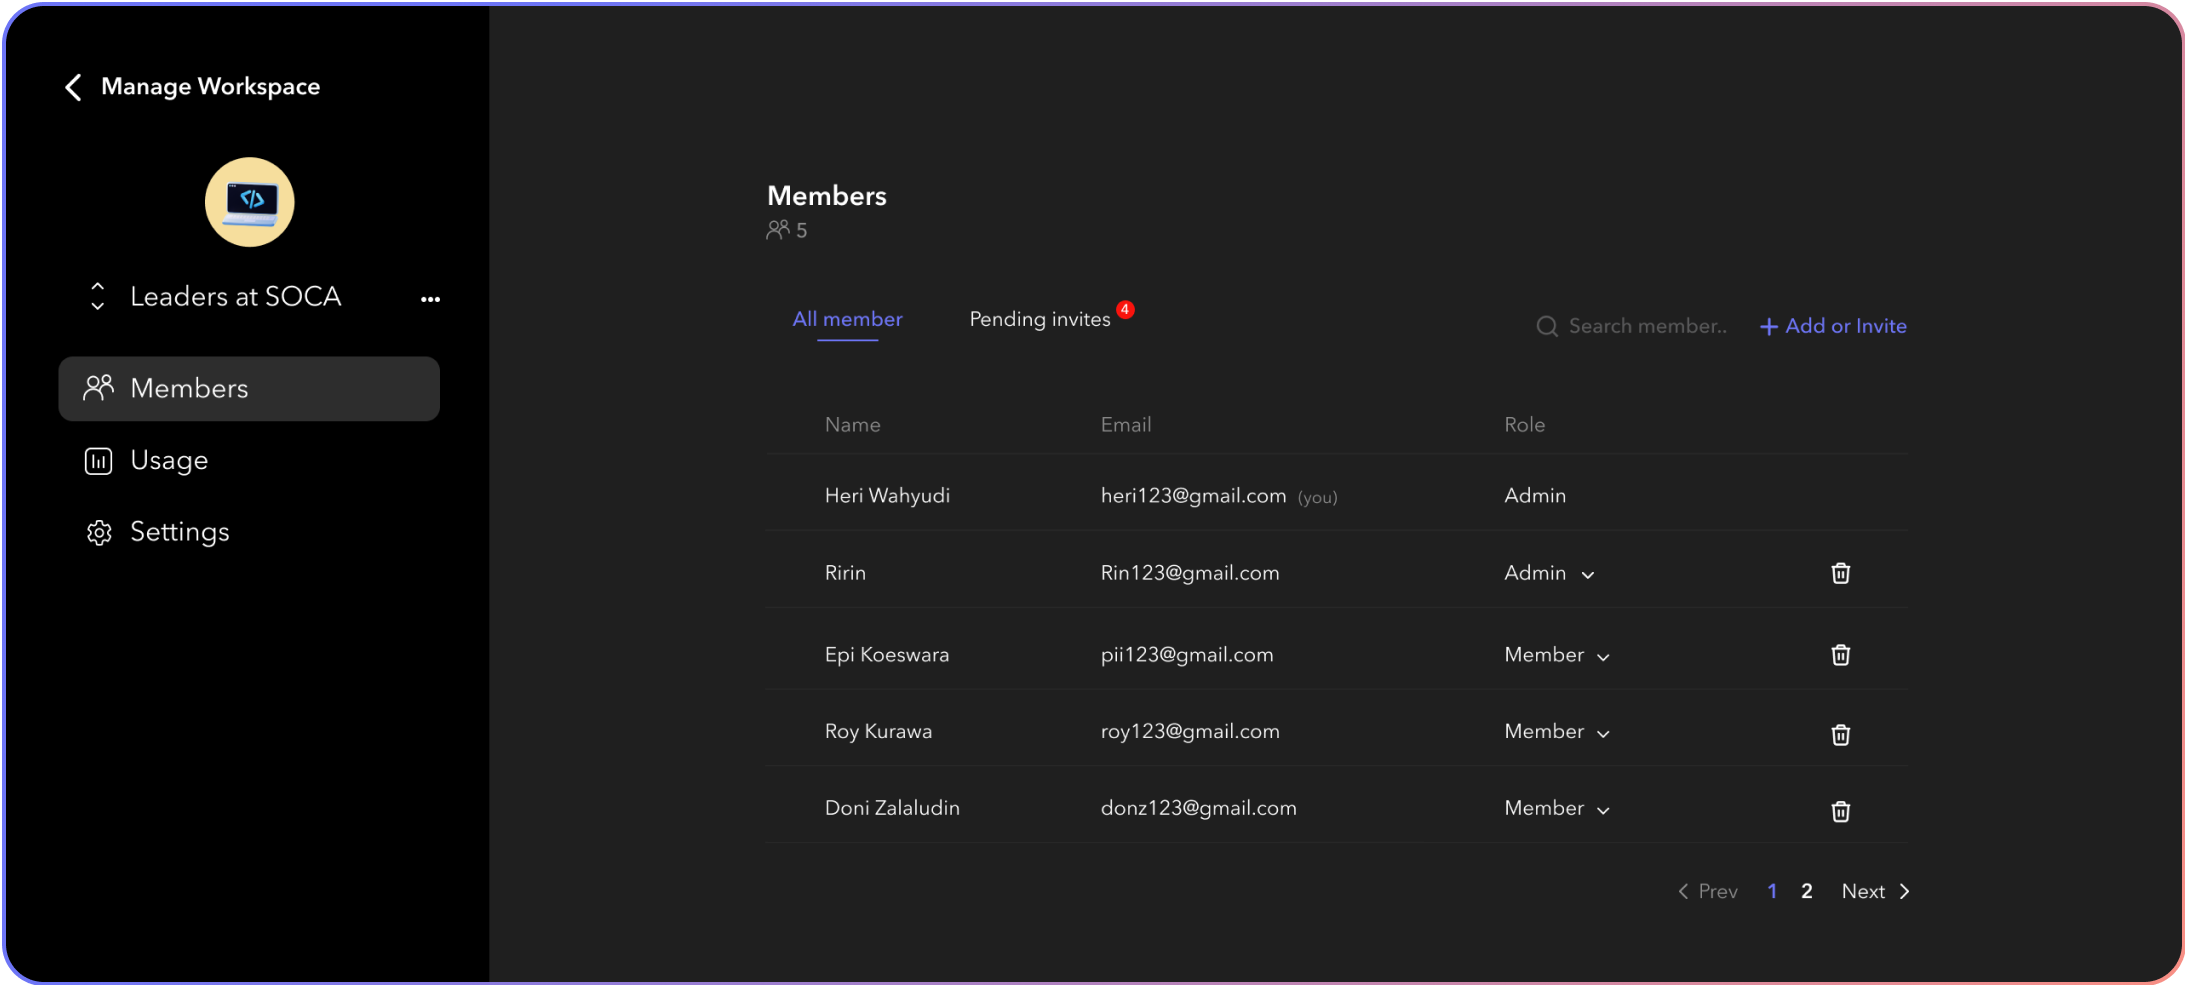Click the Name column header
This screenshot has width=2185, height=985.
pos(853,425)
